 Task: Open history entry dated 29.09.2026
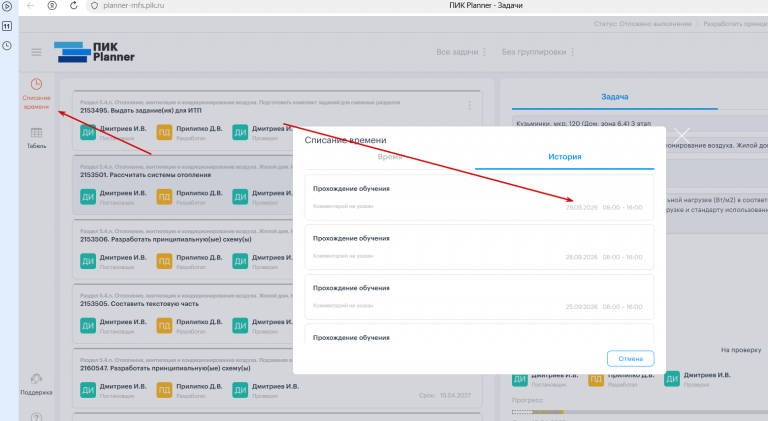(479, 197)
